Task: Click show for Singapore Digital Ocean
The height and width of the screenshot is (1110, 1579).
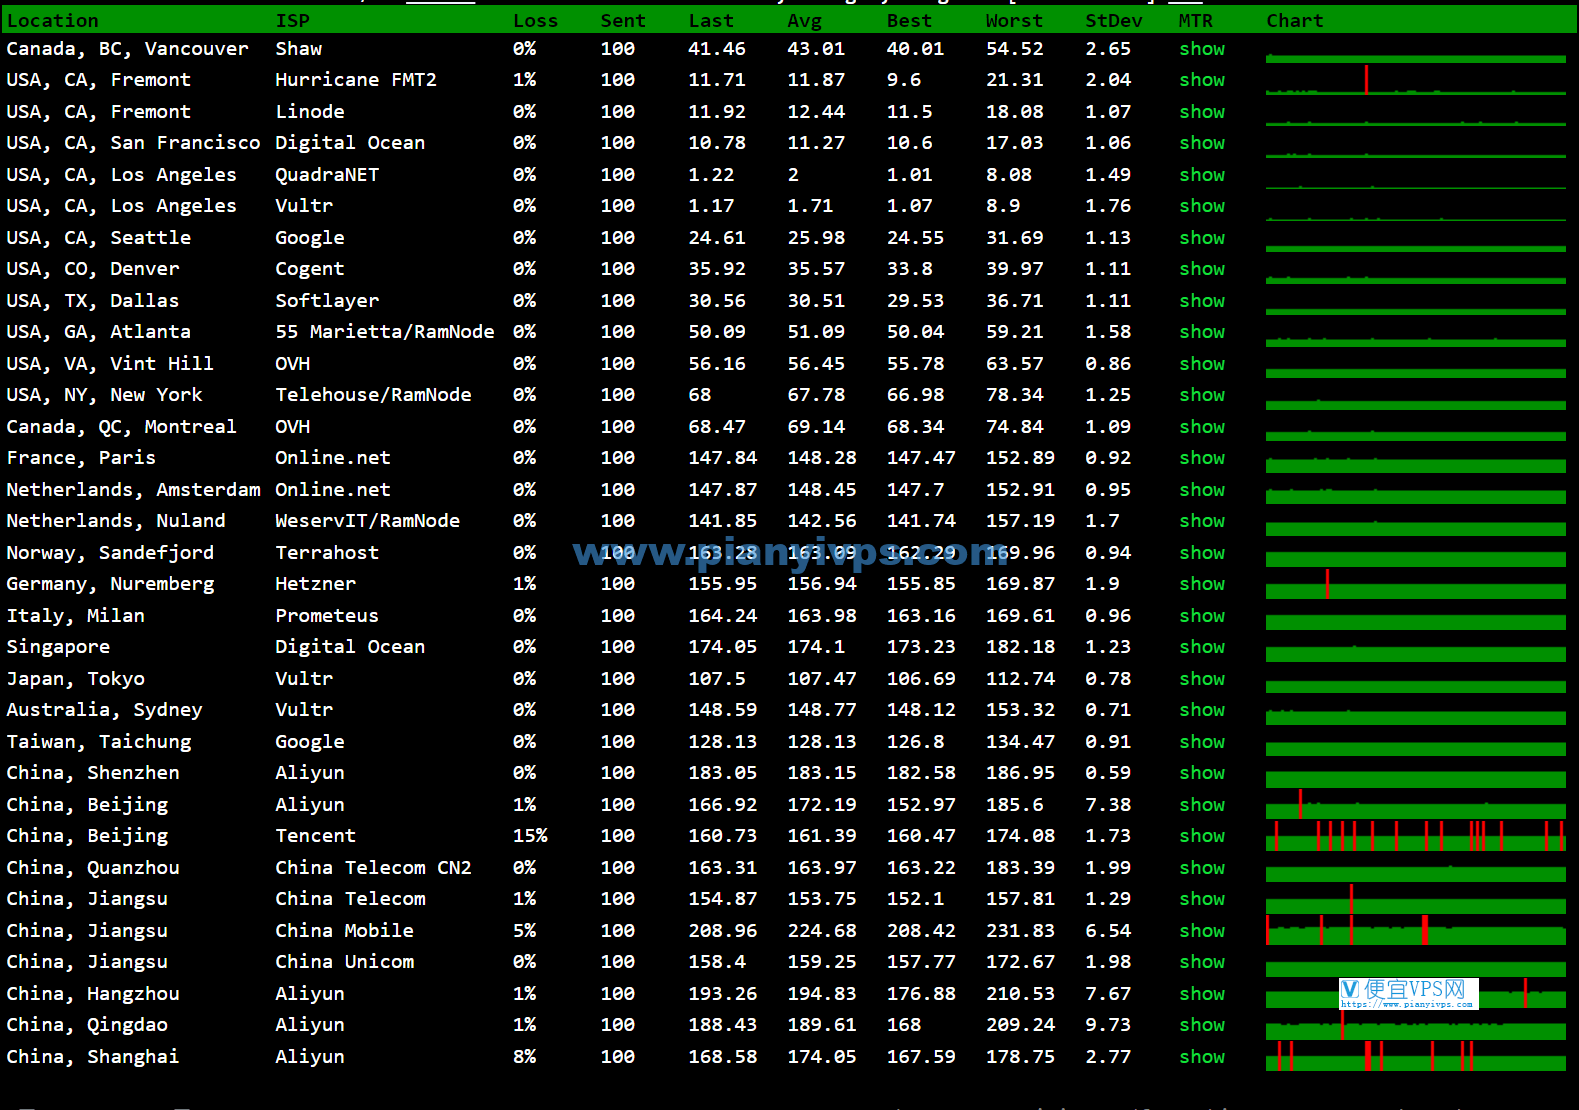Action: pos(1201,647)
